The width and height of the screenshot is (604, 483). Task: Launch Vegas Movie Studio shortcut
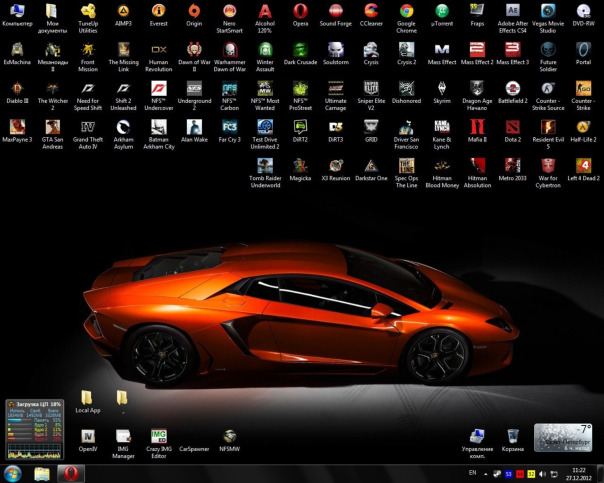547,11
